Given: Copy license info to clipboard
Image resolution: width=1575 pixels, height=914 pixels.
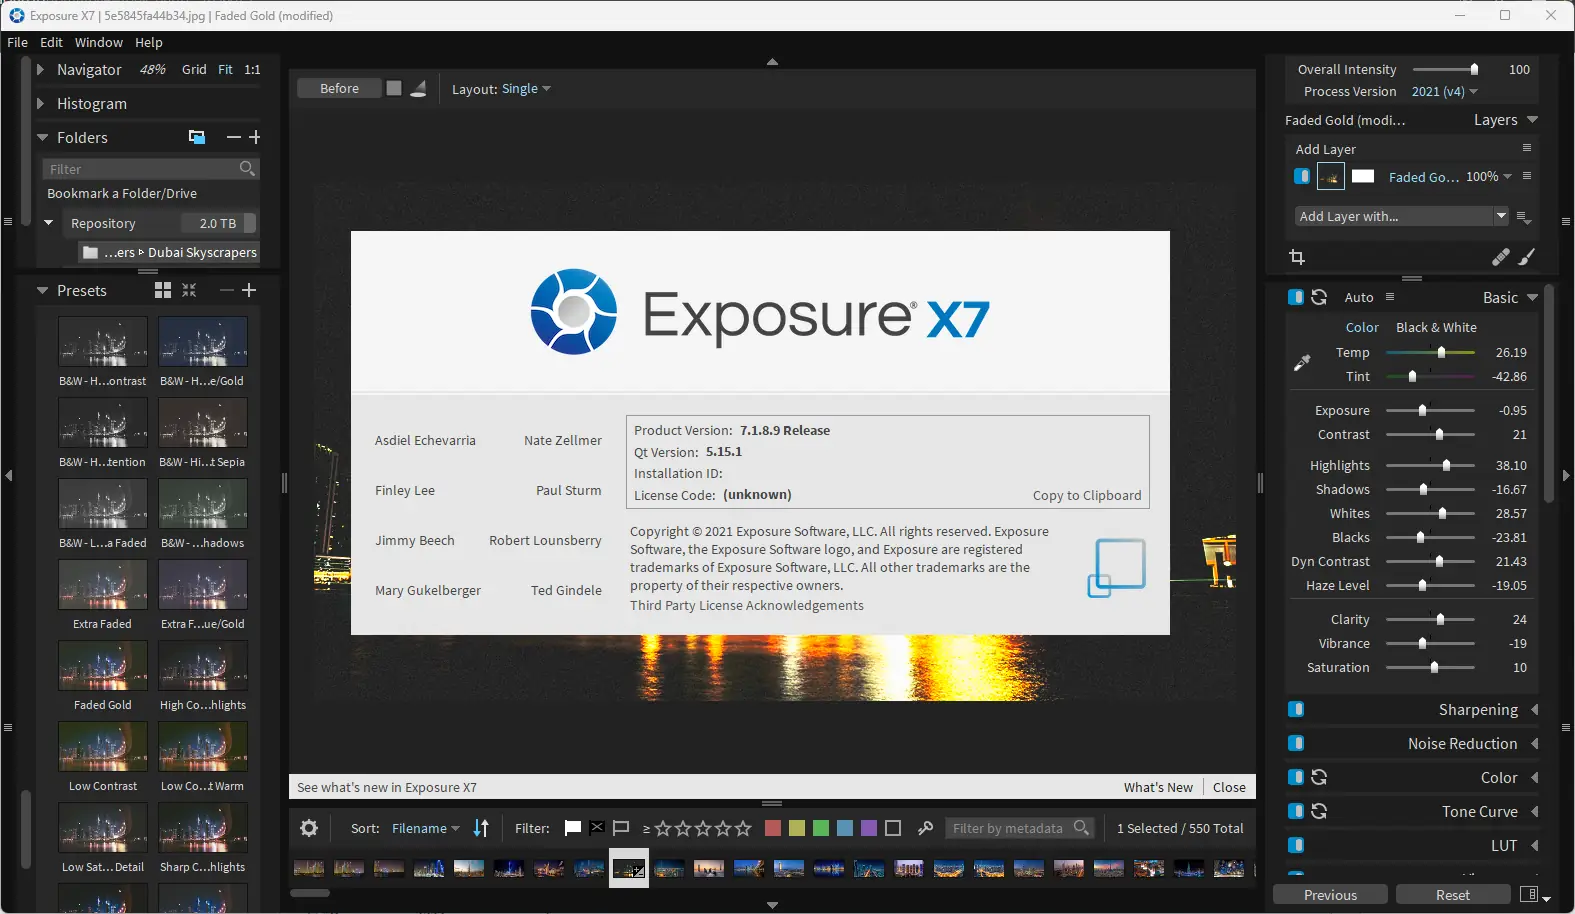Looking at the screenshot, I should point(1087,495).
